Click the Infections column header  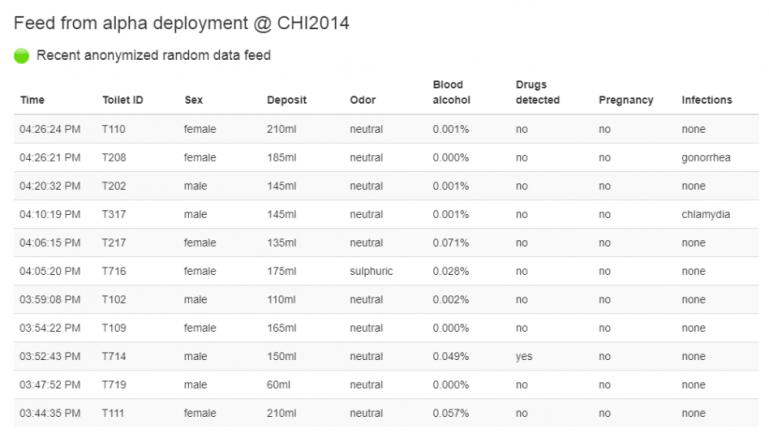pos(707,100)
